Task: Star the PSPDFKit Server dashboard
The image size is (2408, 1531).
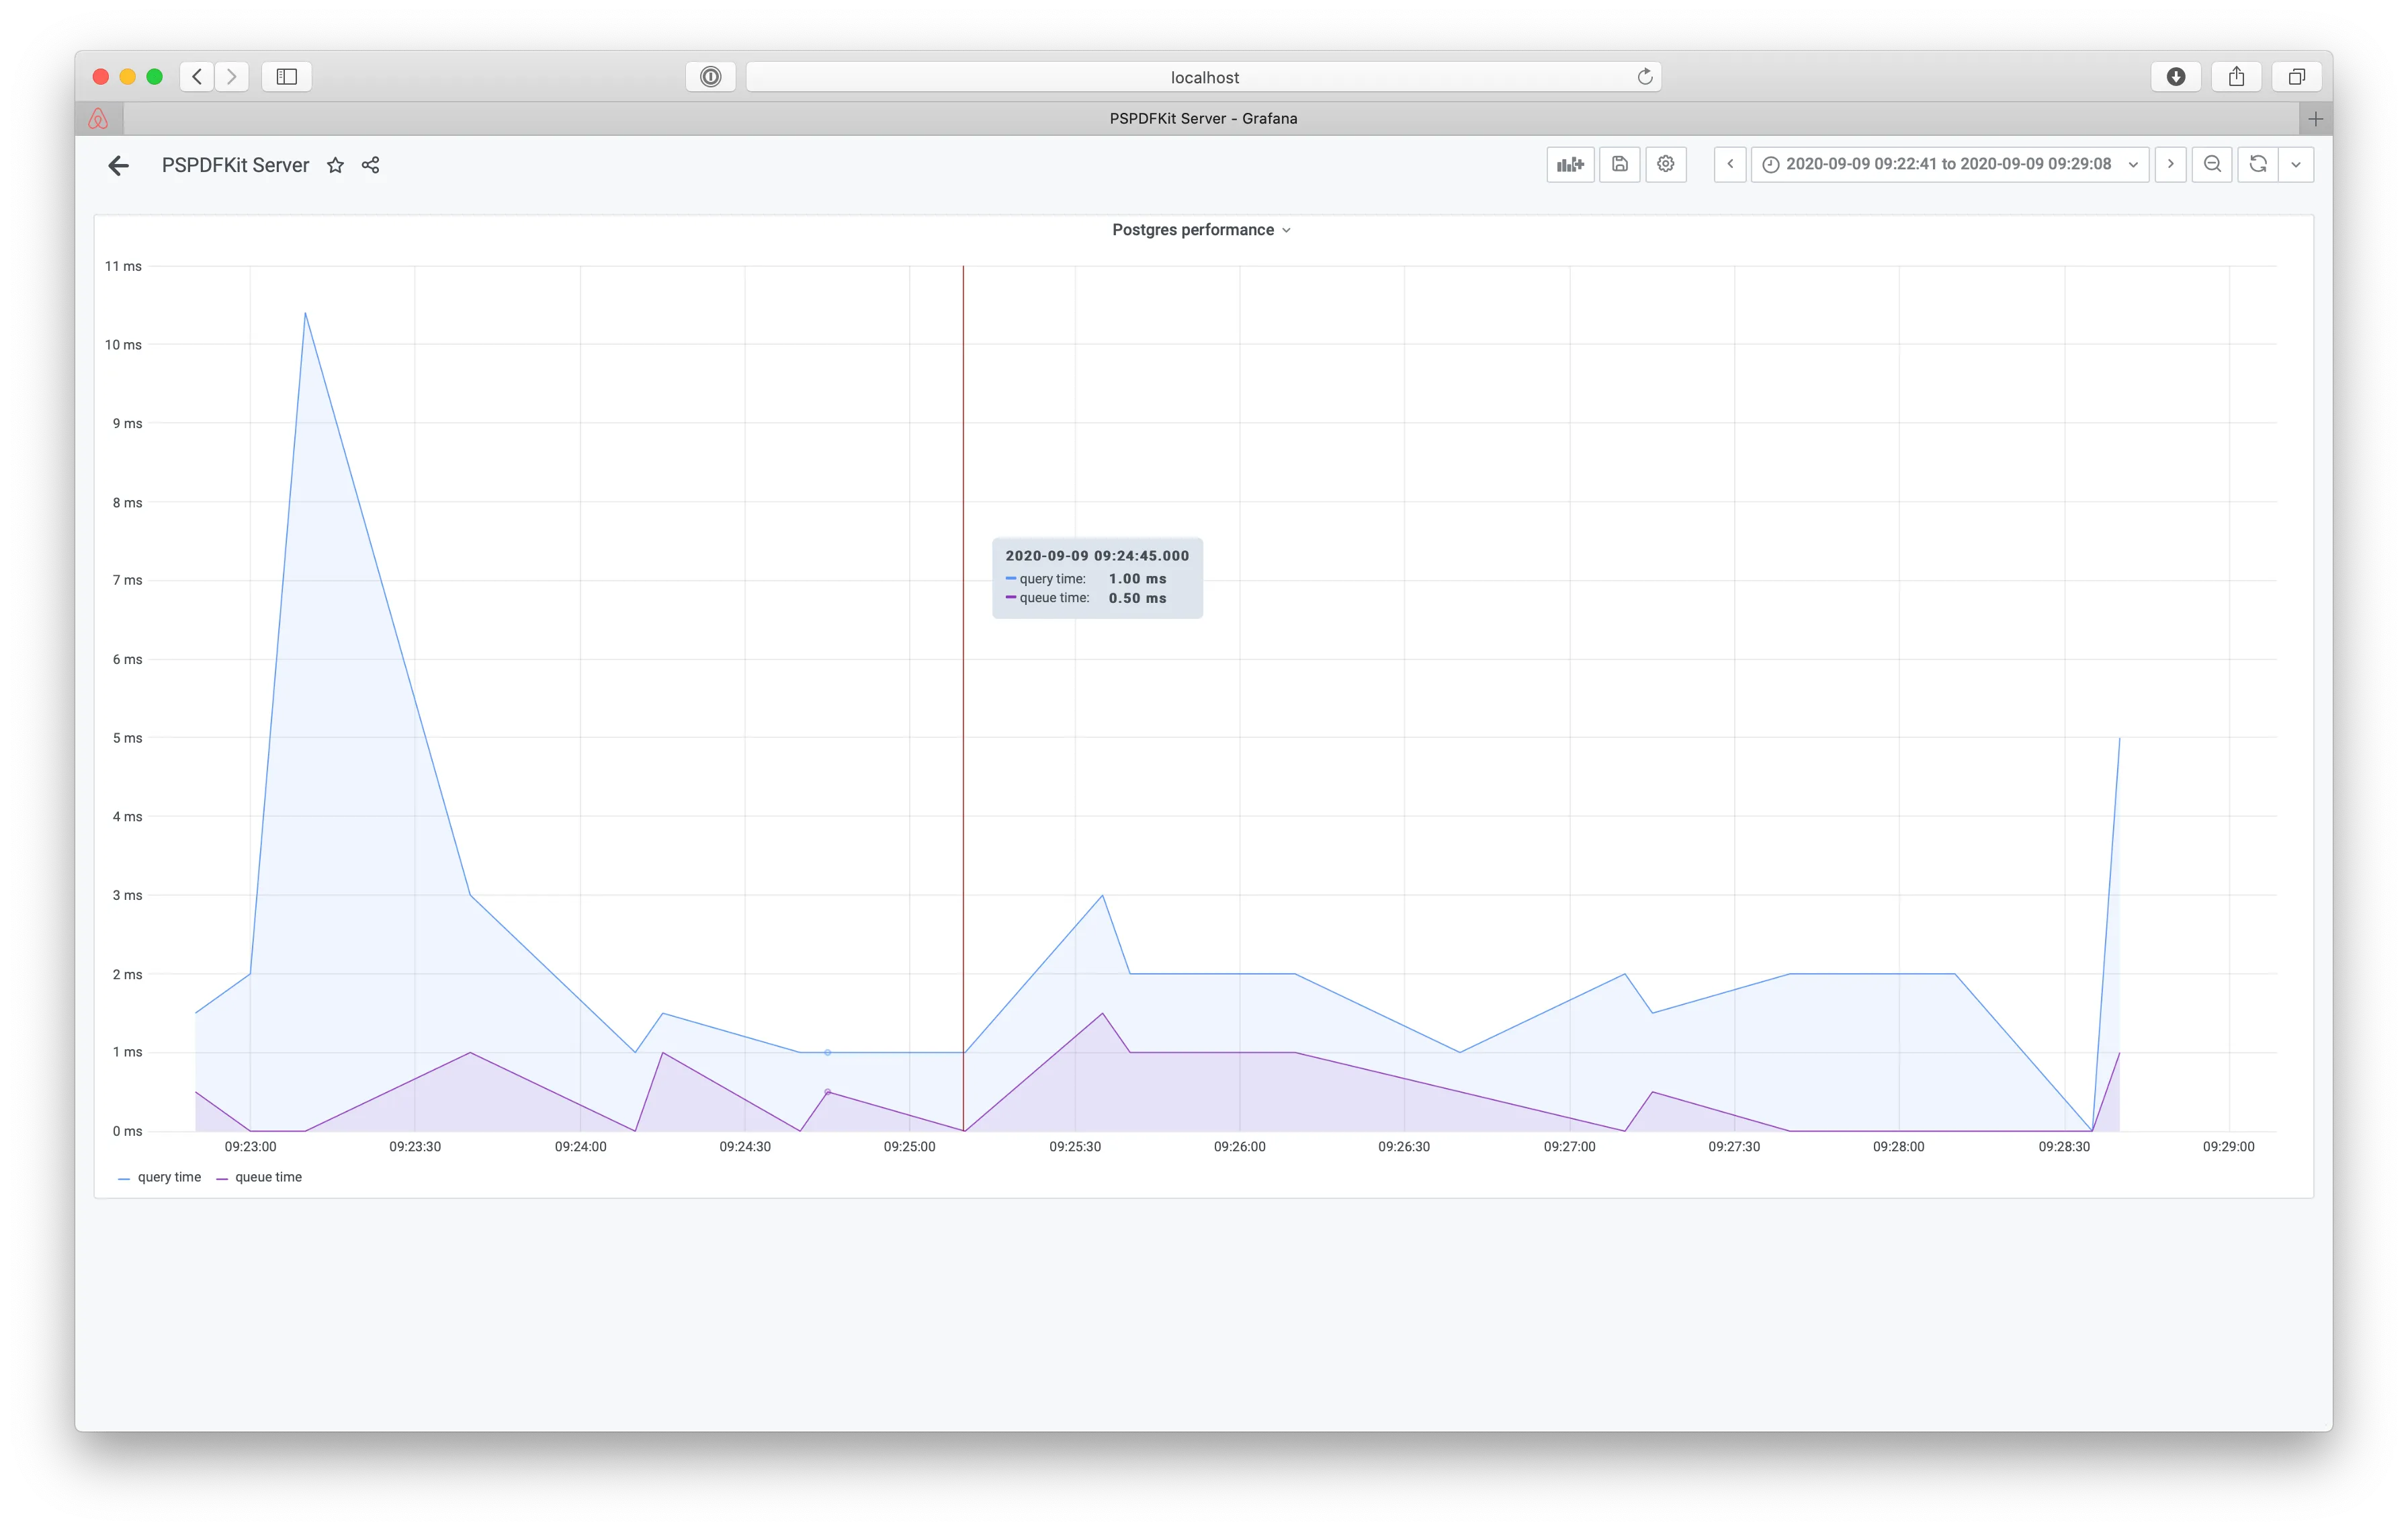Action: (335, 165)
